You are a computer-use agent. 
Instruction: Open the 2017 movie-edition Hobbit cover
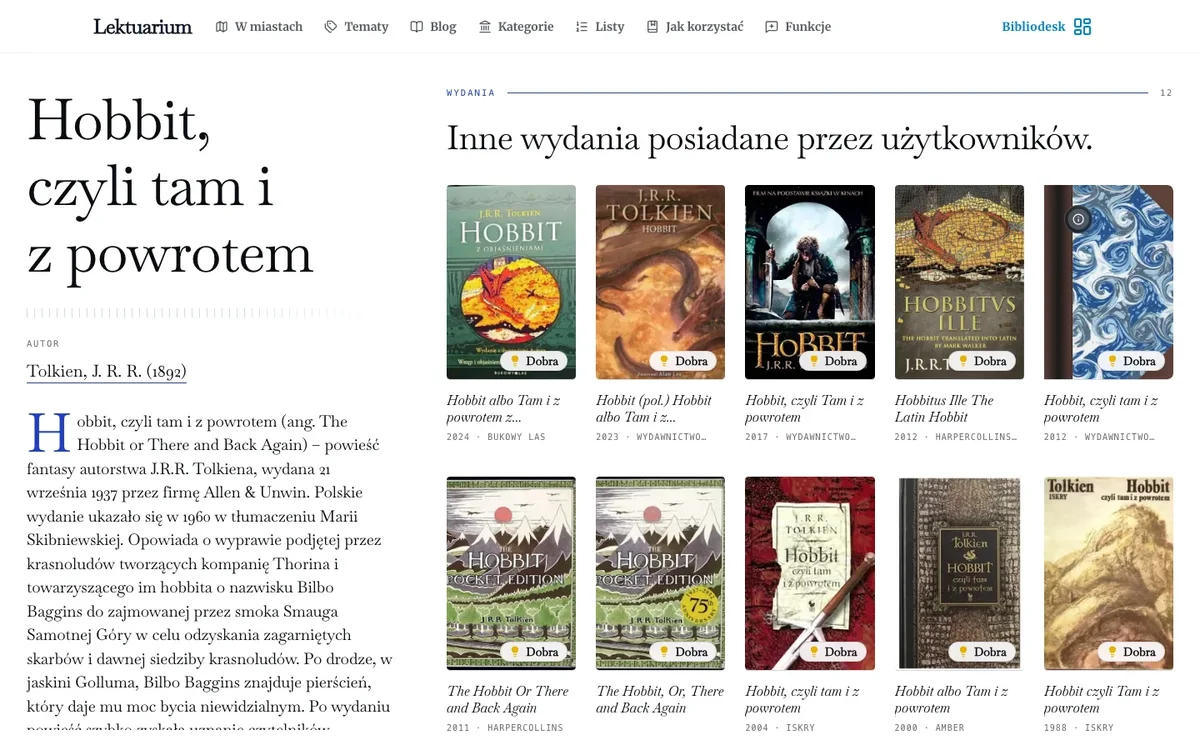point(810,282)
